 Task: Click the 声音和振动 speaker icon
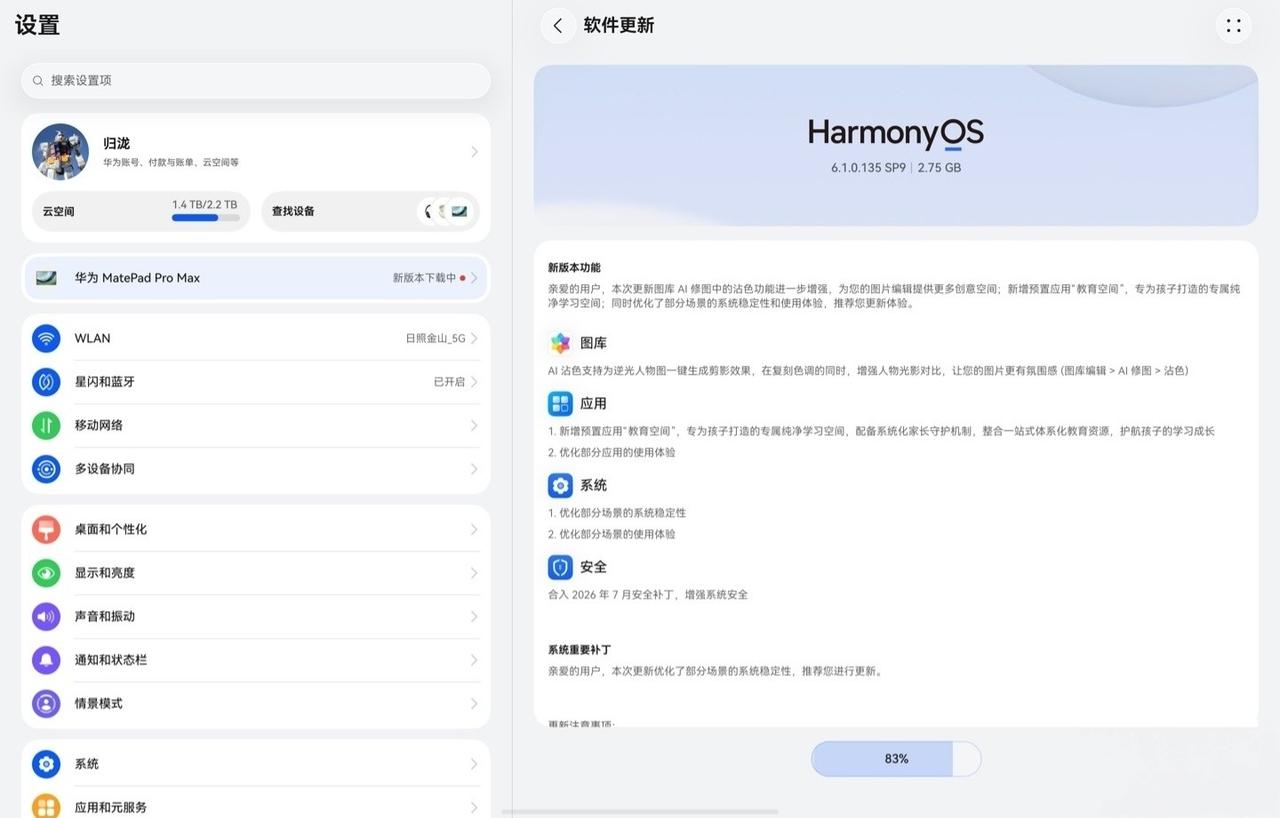pyautogui.click(x=46, y=616)
